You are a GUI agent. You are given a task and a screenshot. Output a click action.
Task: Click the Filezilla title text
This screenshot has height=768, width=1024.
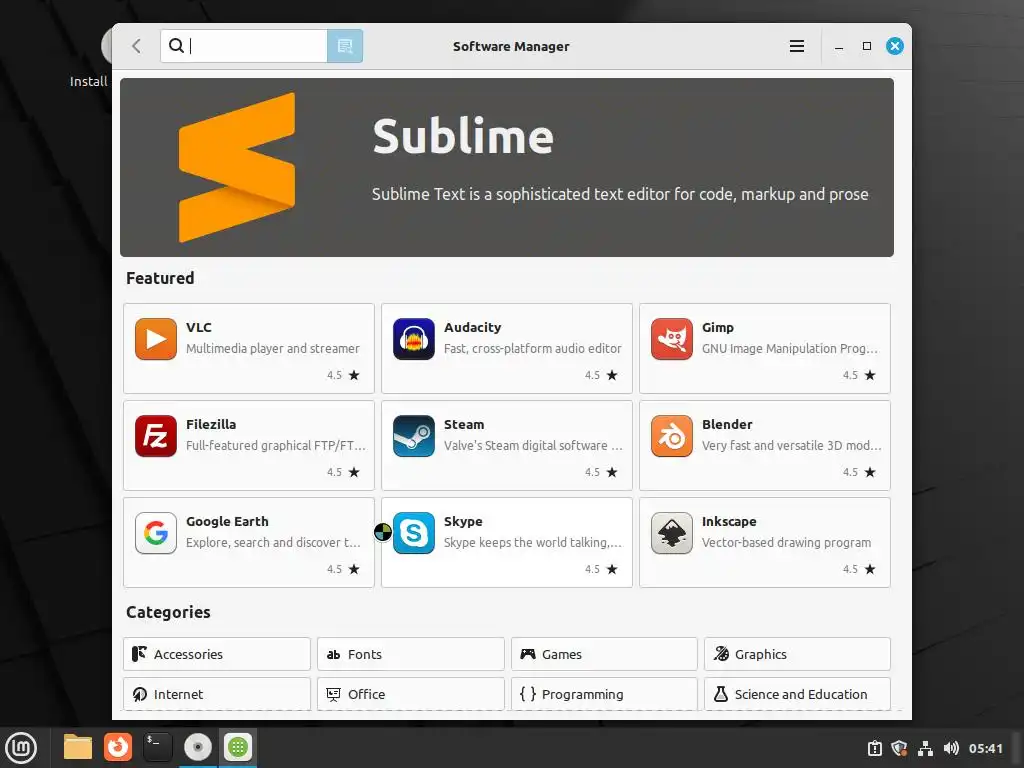click(211, 424)
